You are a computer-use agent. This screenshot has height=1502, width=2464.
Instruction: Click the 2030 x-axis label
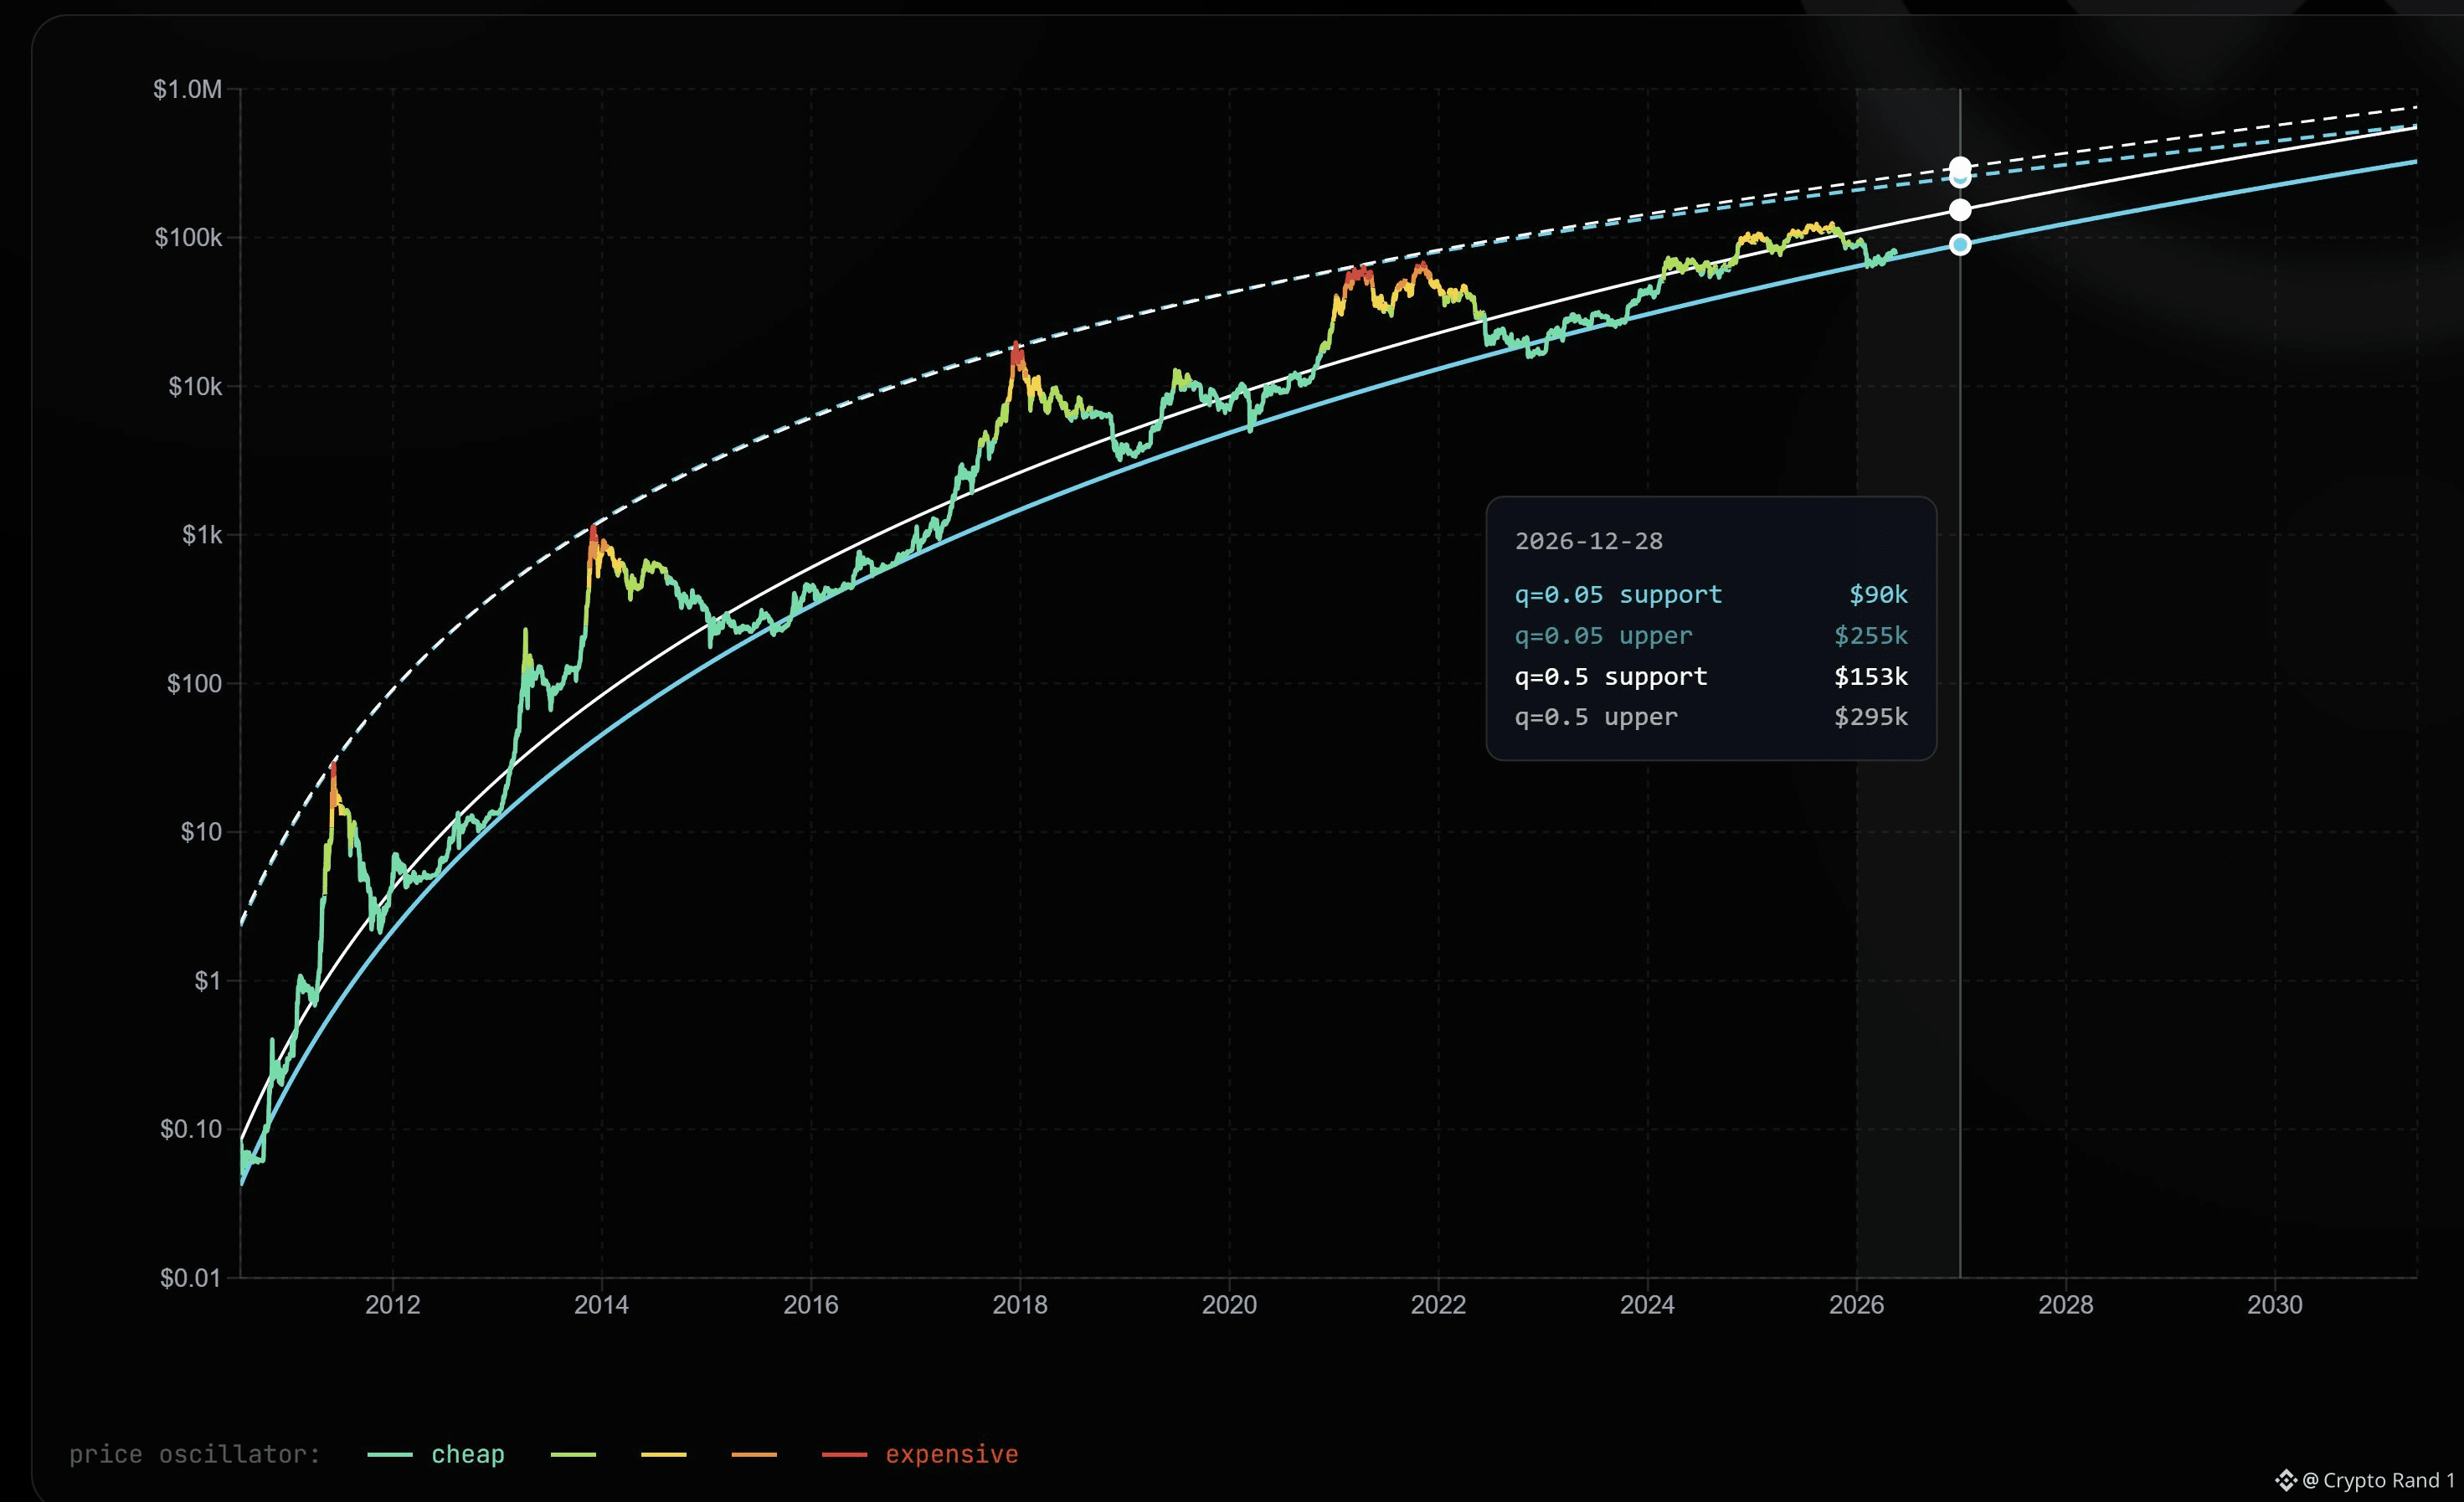pos(2275,1305)
